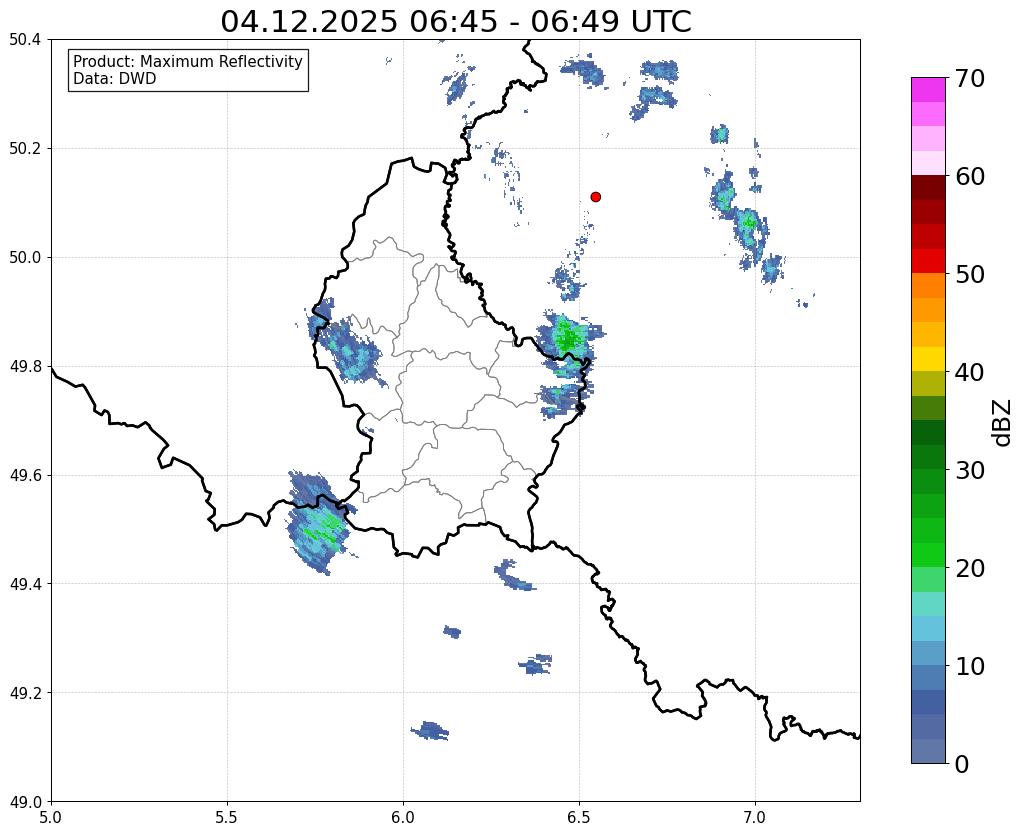Click the colorbar tick label 10
The image size is (1023, 834).
[x=970, y=666]
